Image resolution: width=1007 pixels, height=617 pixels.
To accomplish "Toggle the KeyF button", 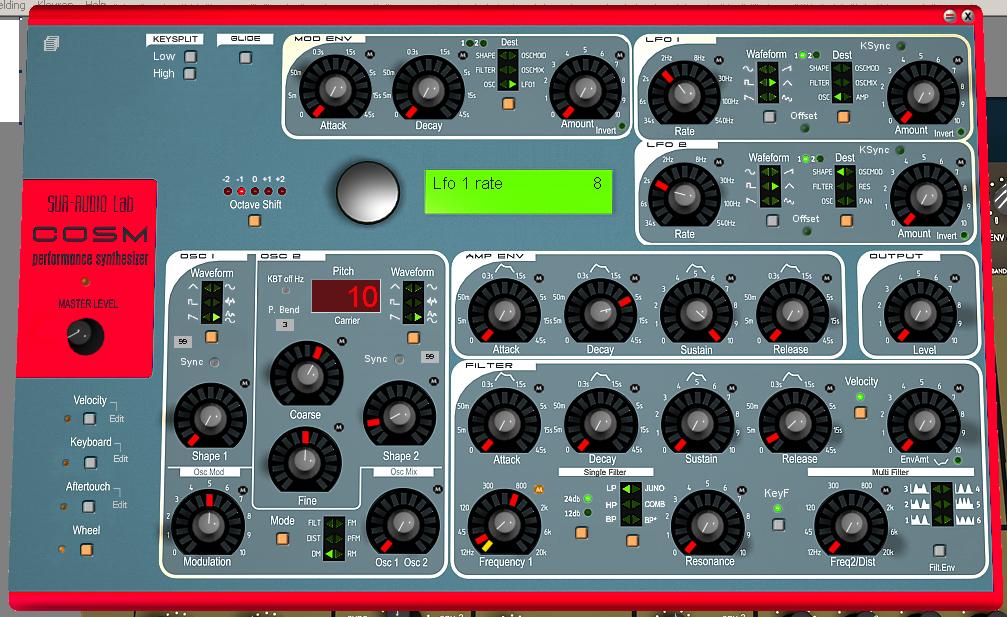I will pos(778,525).
